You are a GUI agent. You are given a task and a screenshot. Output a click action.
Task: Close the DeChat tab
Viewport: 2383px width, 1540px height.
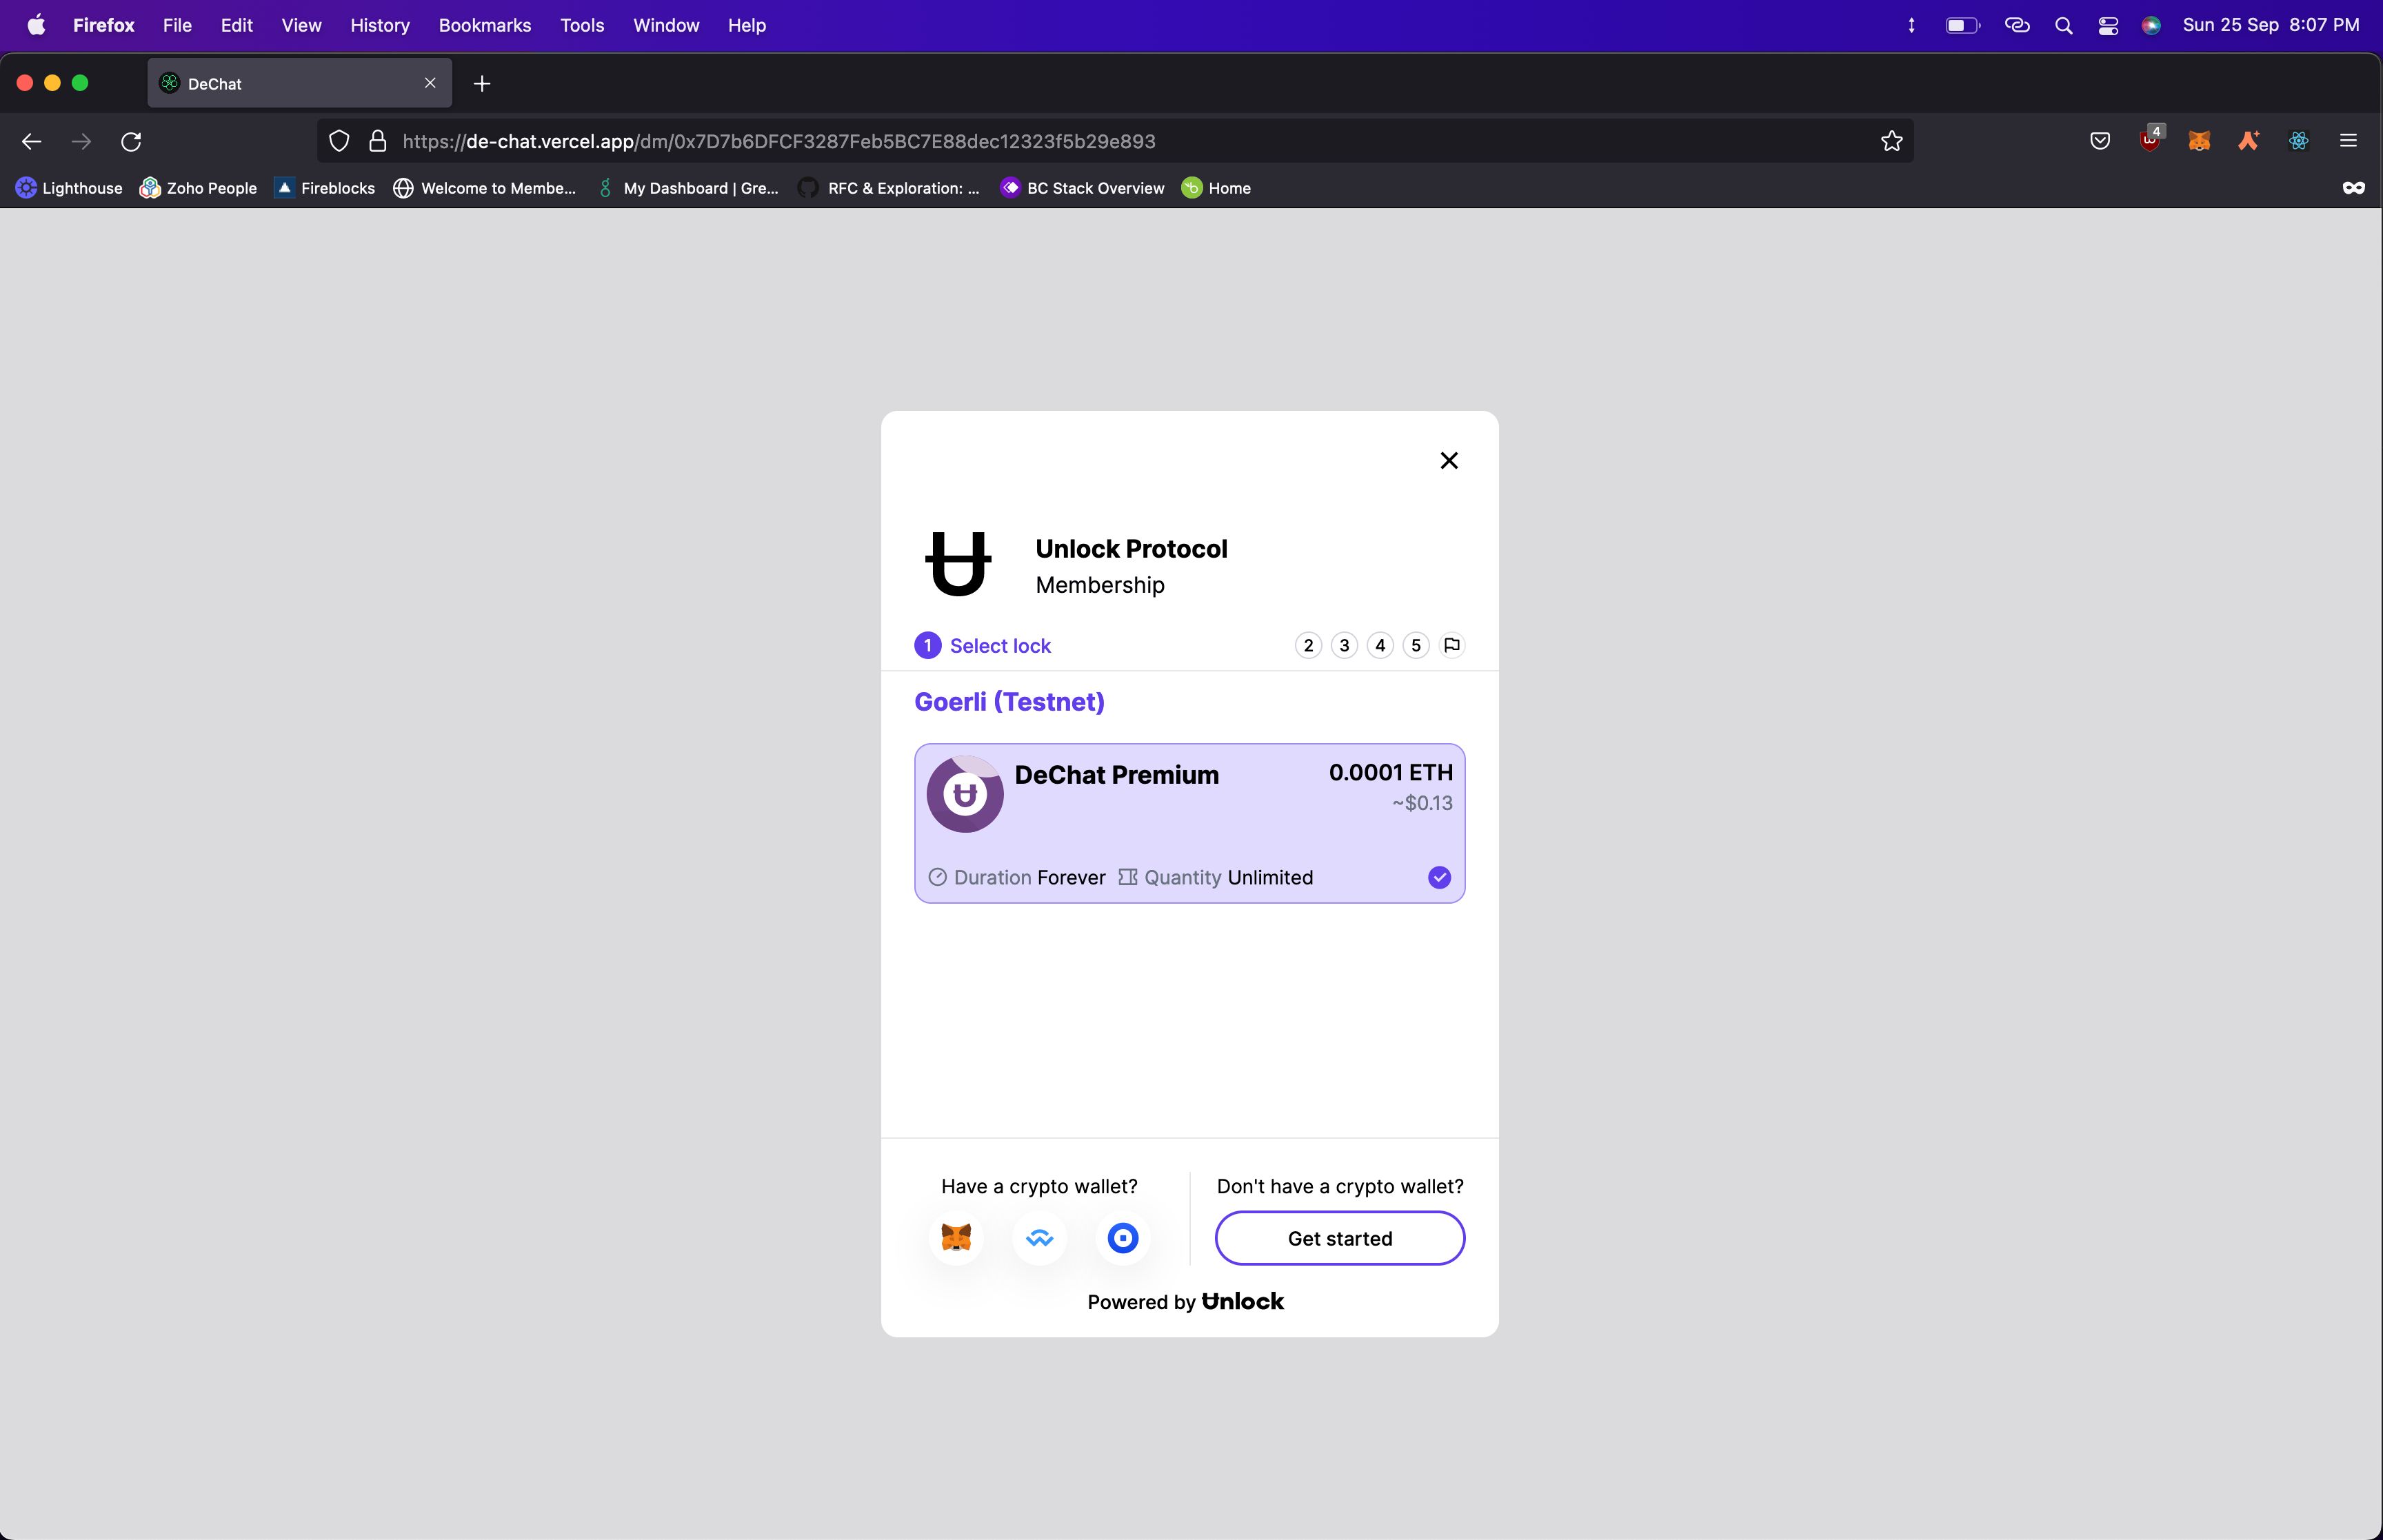point(430,83)
